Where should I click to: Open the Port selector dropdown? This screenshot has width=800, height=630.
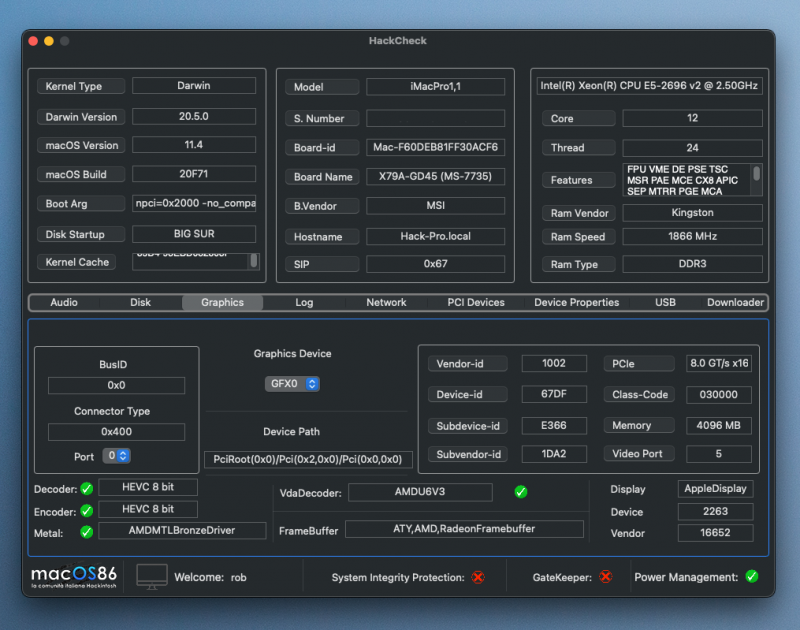(116, 456)
